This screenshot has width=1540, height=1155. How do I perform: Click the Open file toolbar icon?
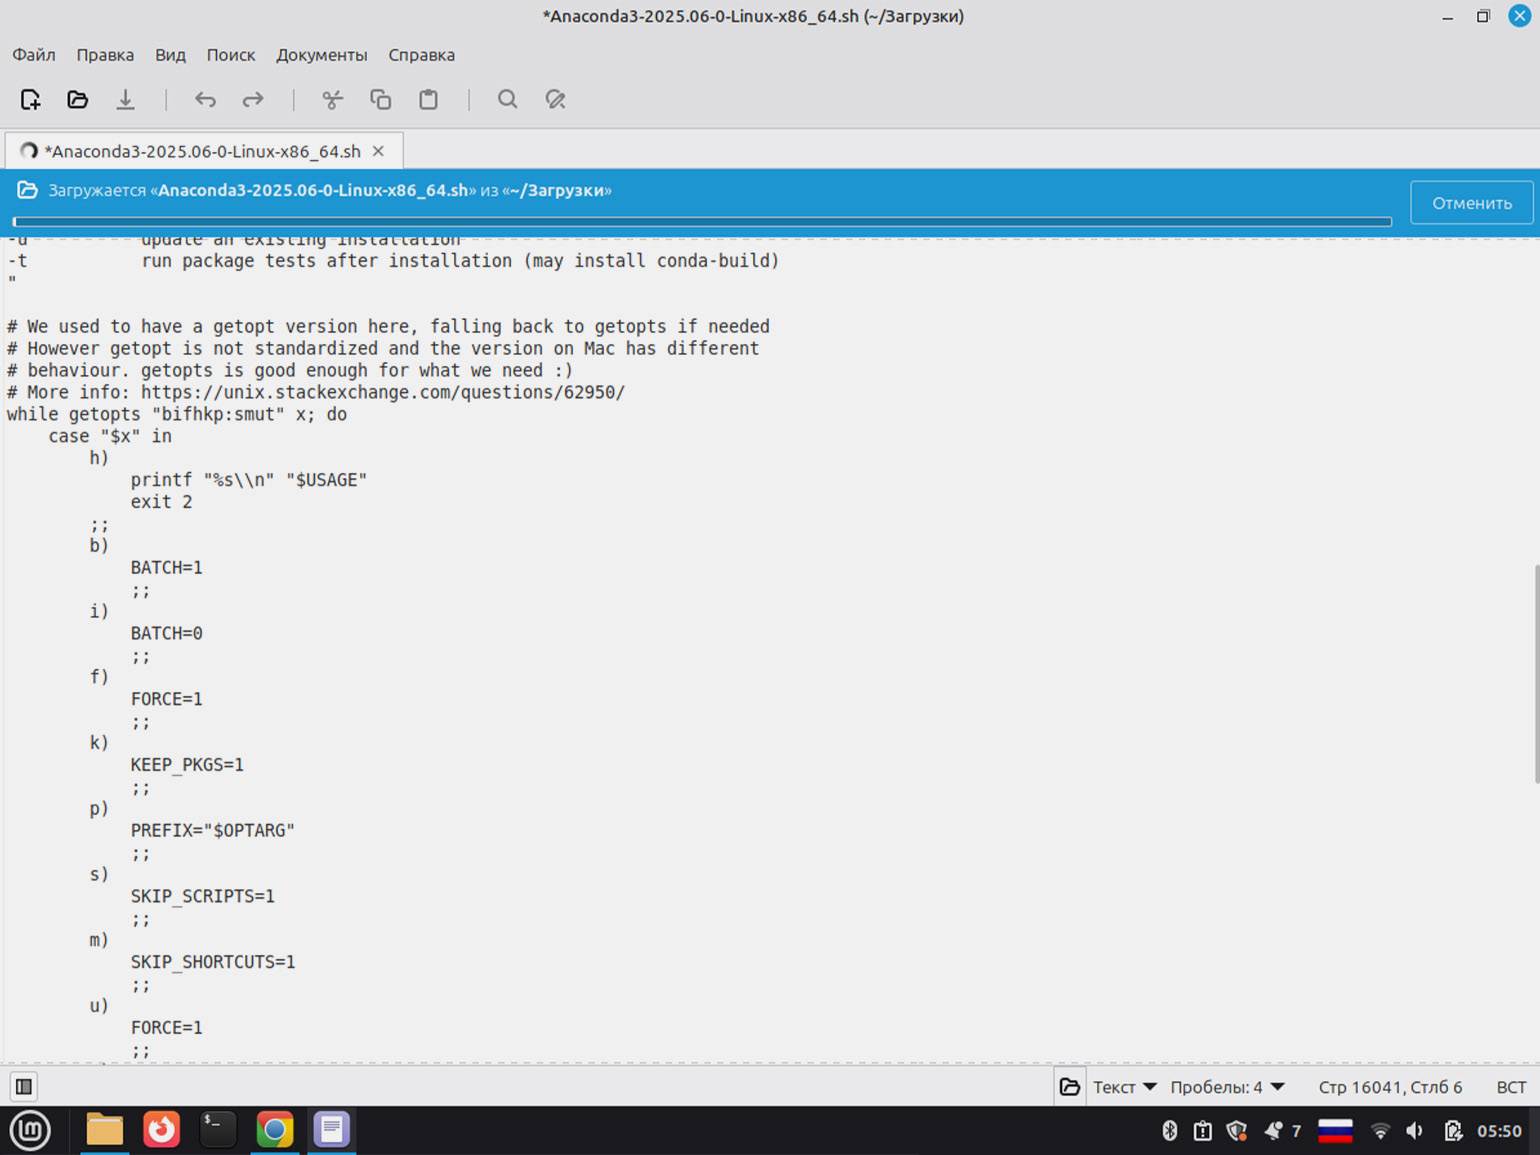[78, 99]
